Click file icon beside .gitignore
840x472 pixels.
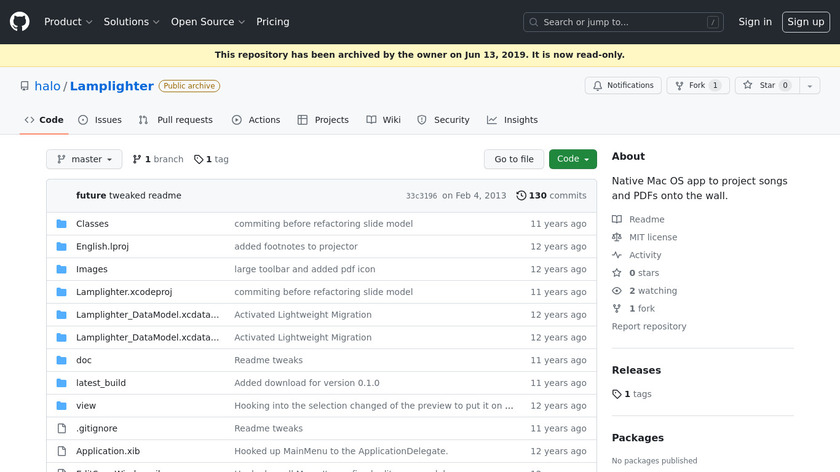point(62,428)
